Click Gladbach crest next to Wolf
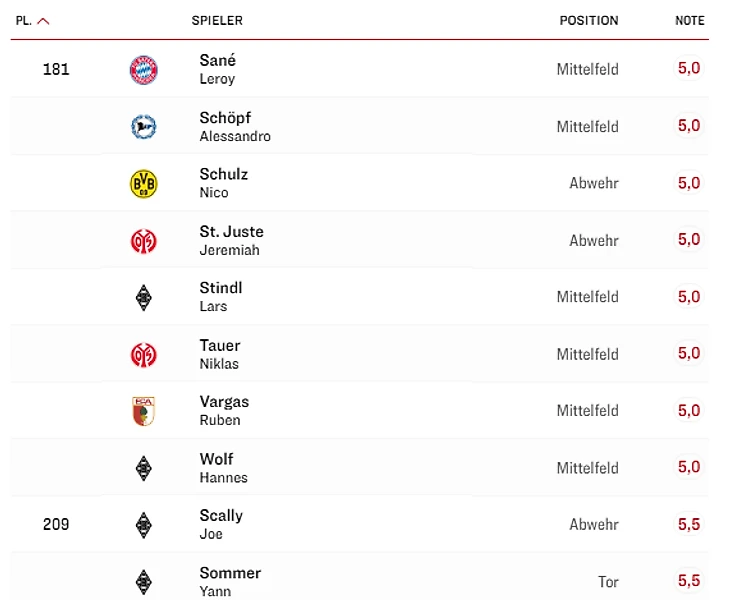Viewport: 730px width, 600px height. click(x=144, y=468)
